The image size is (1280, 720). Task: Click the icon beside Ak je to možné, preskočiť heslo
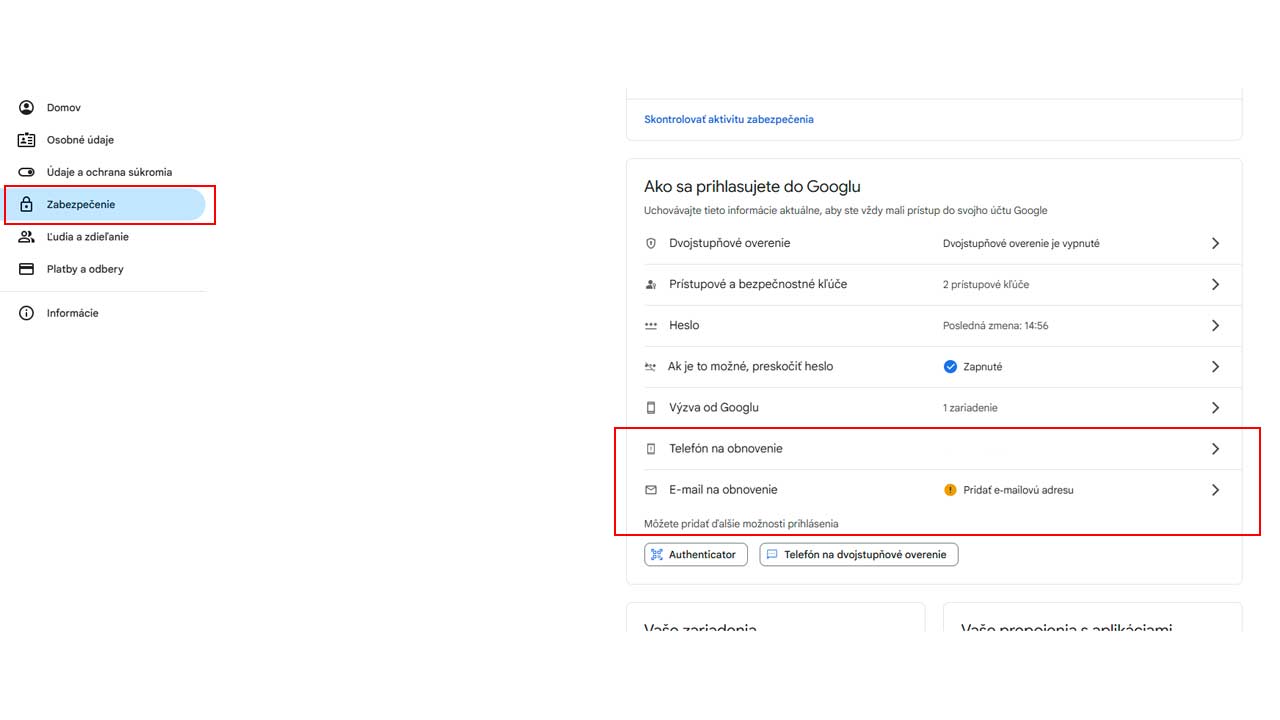[x=651, y=367]
